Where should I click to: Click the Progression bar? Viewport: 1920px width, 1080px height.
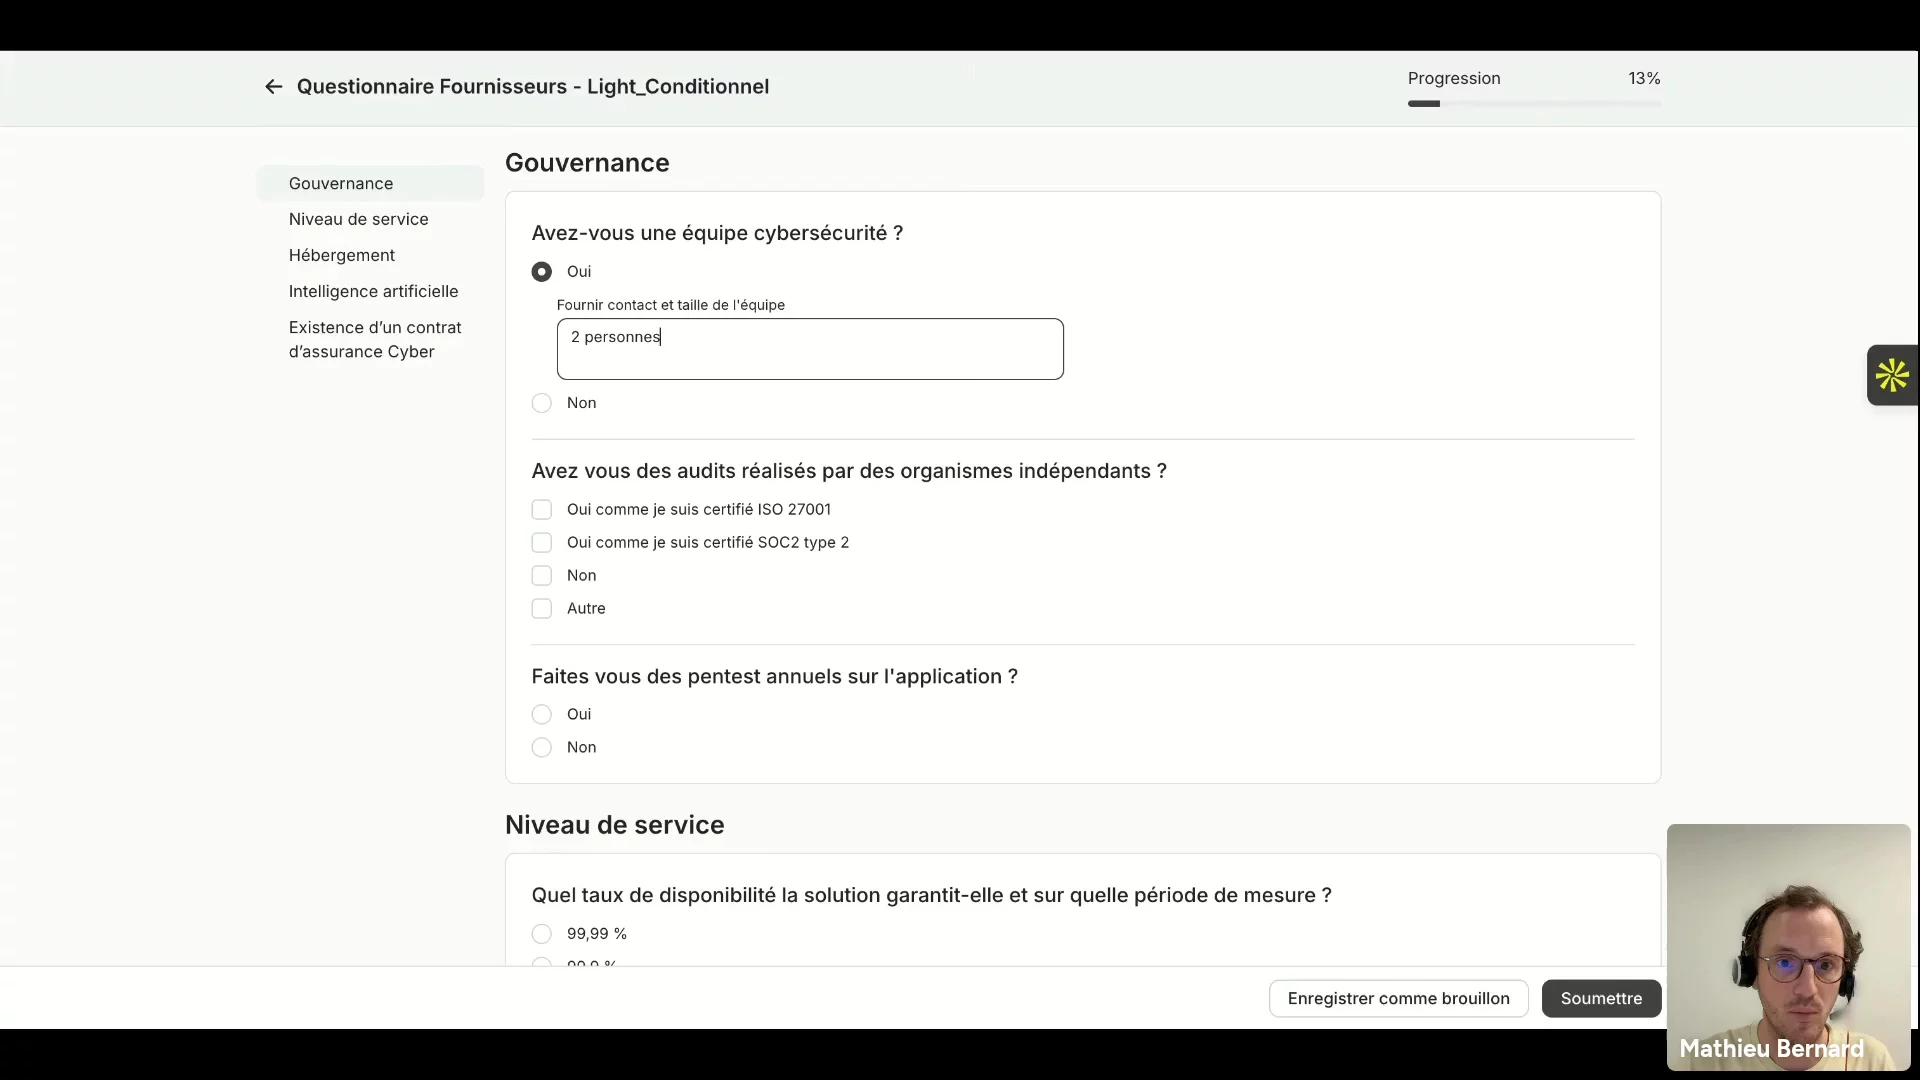tap(1534, 104)
